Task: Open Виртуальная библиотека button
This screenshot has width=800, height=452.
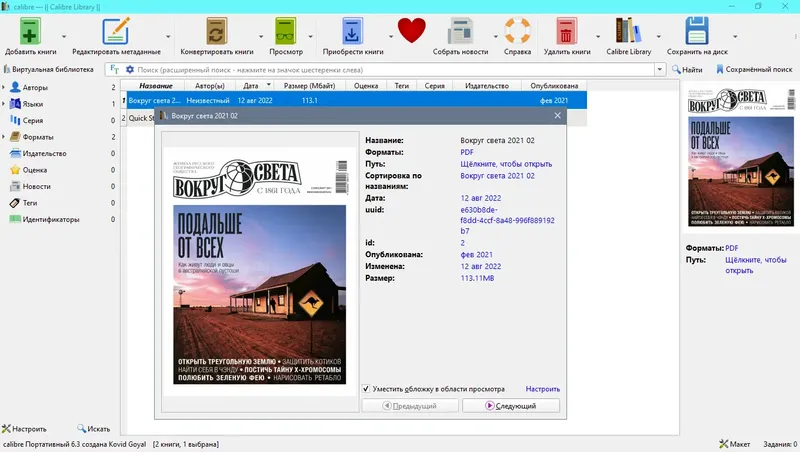Action: click(48, 69)
